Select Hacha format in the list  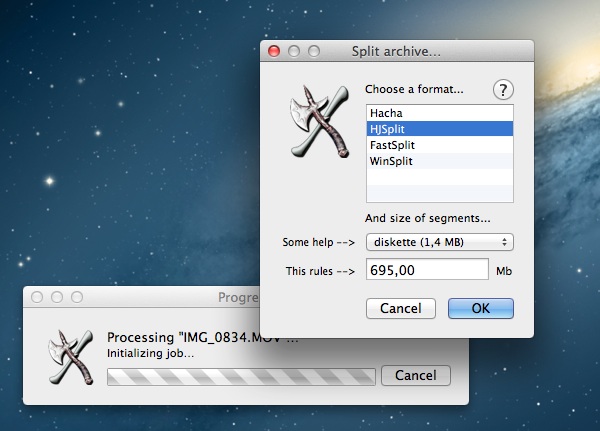point(439,113)
